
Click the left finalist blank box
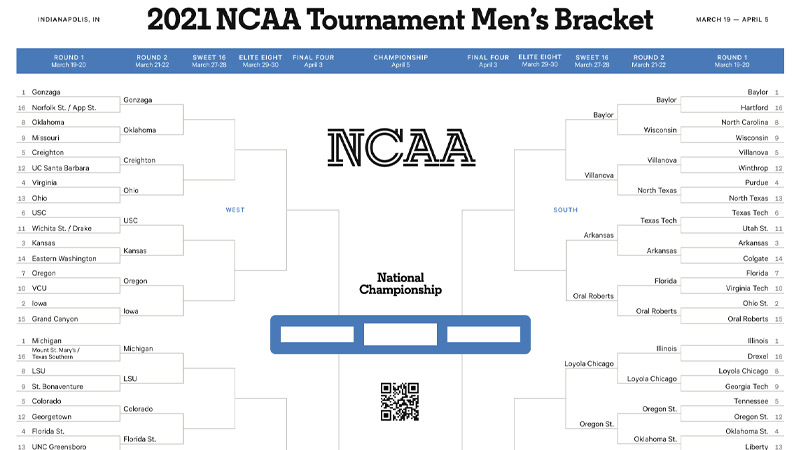pos(317,334)
